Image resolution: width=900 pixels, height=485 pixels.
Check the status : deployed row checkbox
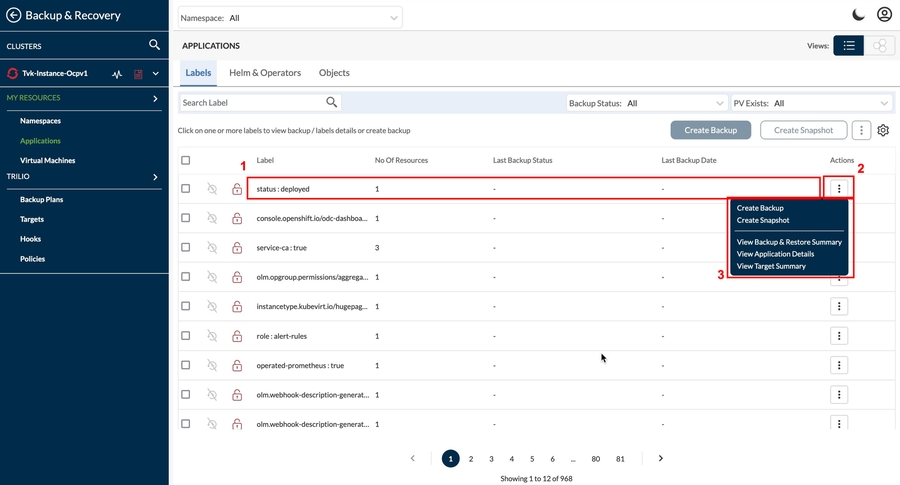click(x=185, y=189)
